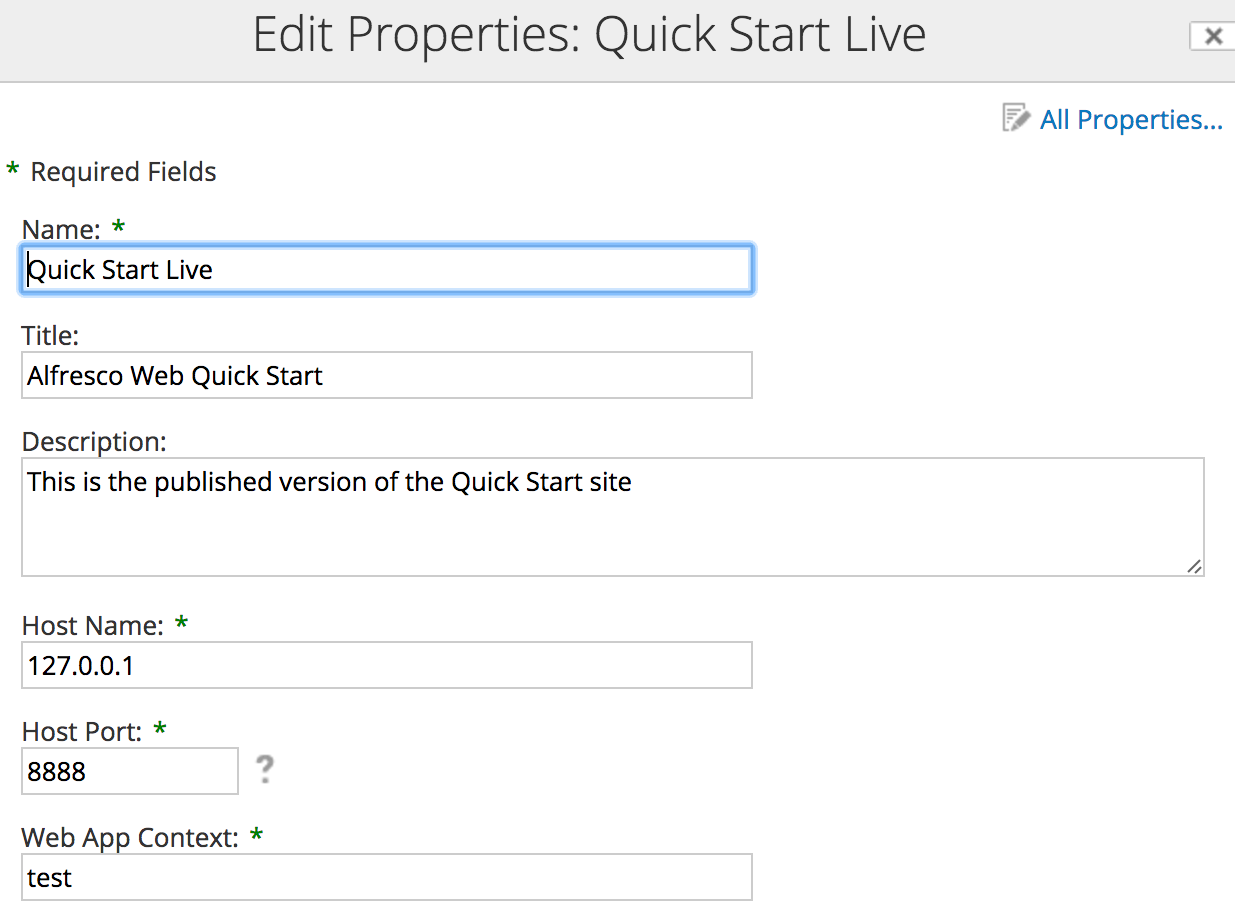Click the Web App Context field
This screenshot has width=1235, height=901.
coord(386,877)
